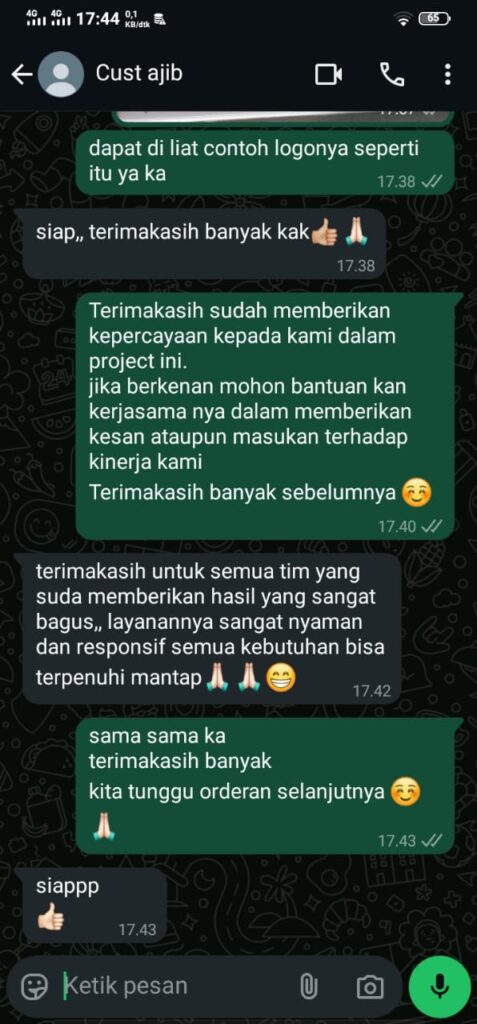Viewport: 477px width, 1024px height.
Task: Open Cust ajib profile picture
Action: [x=61, y=74]
